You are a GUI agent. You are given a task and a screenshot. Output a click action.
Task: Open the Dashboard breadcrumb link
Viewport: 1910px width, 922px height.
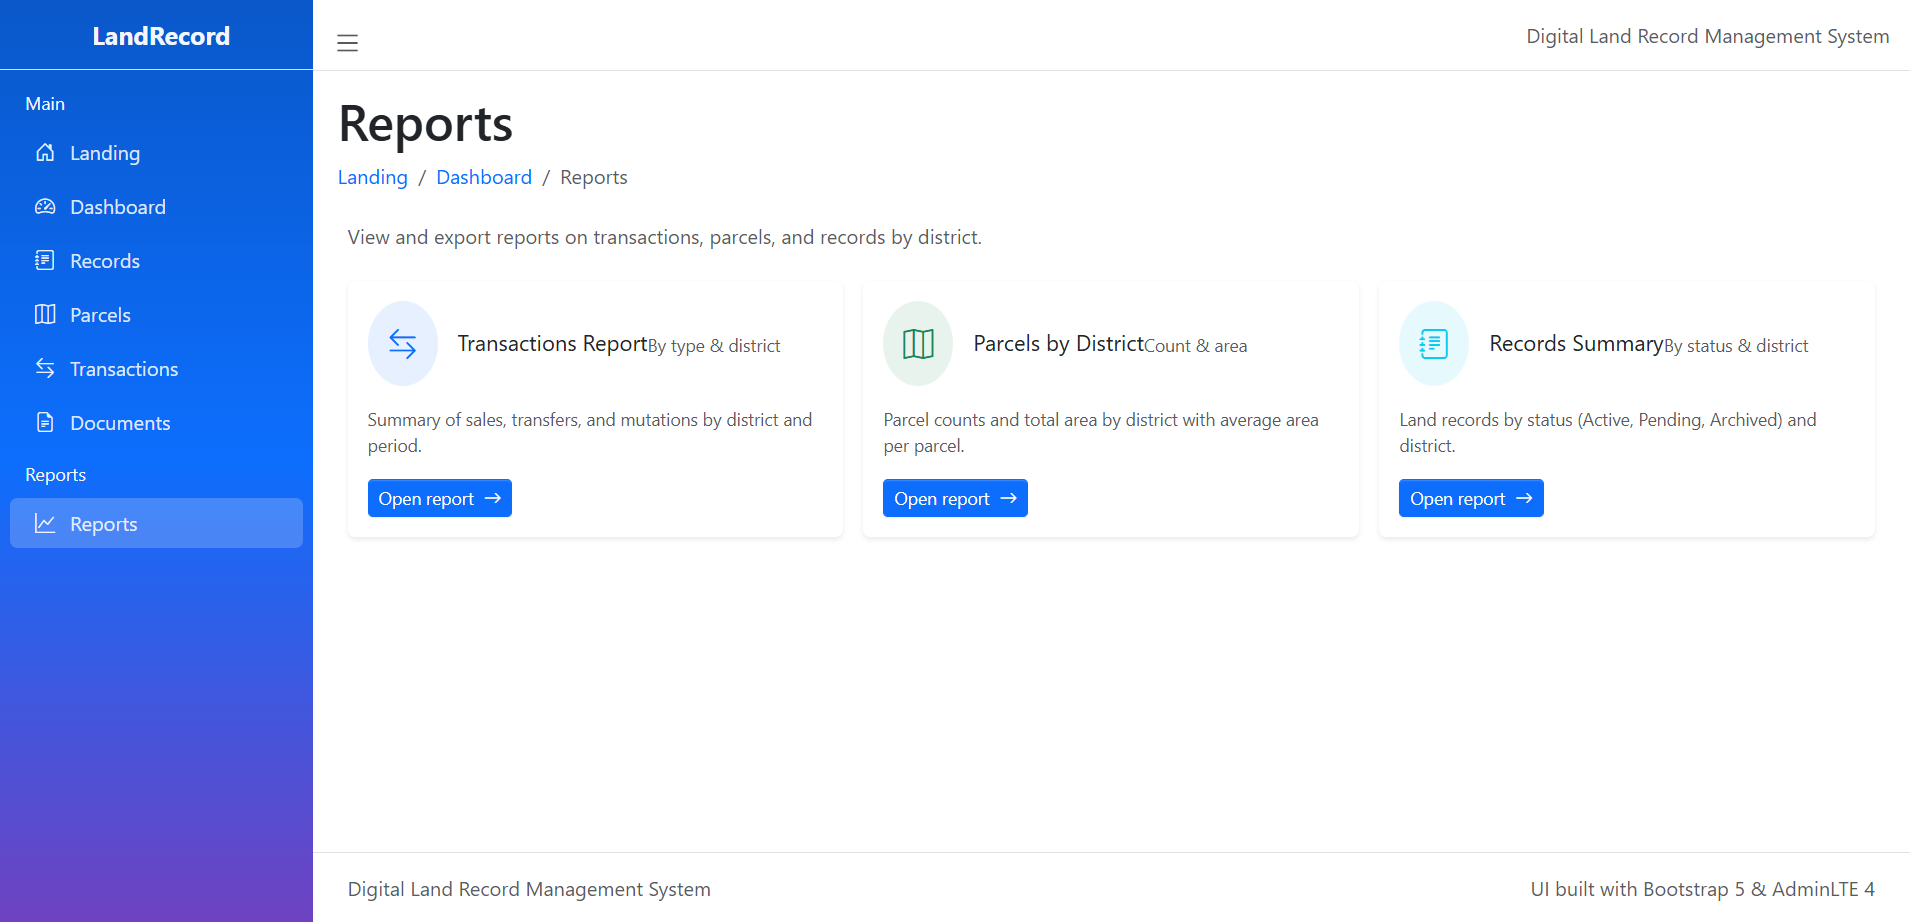pos(484,177)
